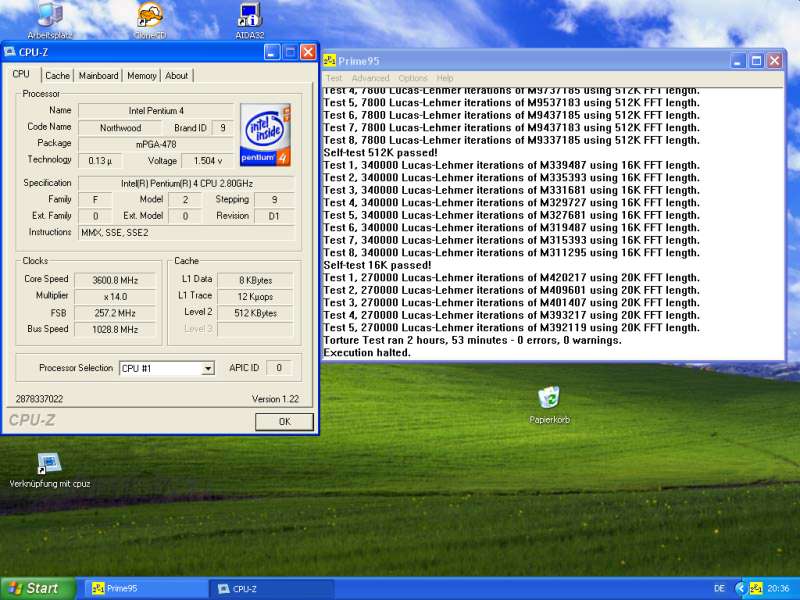Click the Prime95 system tray icon
800x600 pixels.
coord(756,588)
